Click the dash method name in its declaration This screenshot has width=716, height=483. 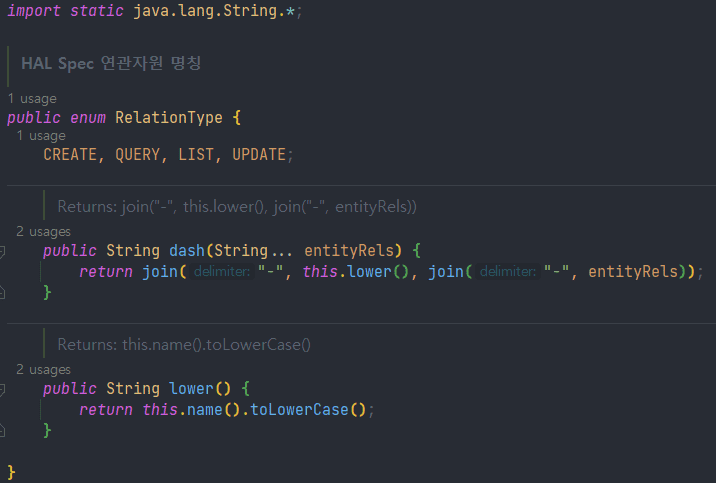[x=187, y=251]
